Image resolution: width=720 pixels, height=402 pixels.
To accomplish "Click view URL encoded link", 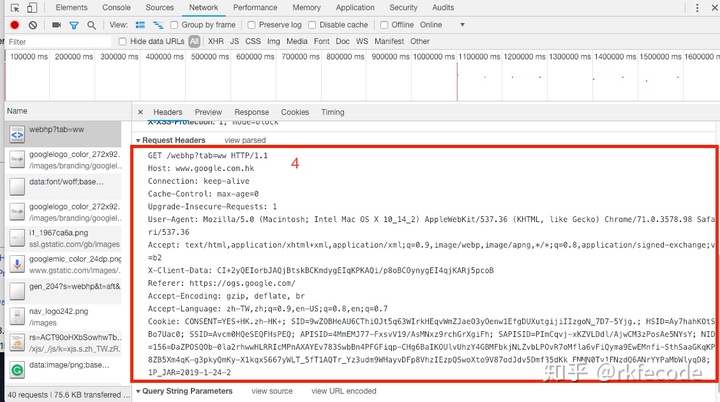I will tap(343, 391).
